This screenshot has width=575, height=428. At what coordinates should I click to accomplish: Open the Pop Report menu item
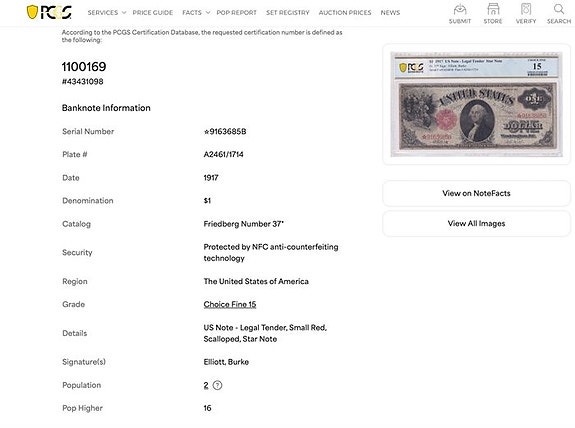[x=237, y=12]
